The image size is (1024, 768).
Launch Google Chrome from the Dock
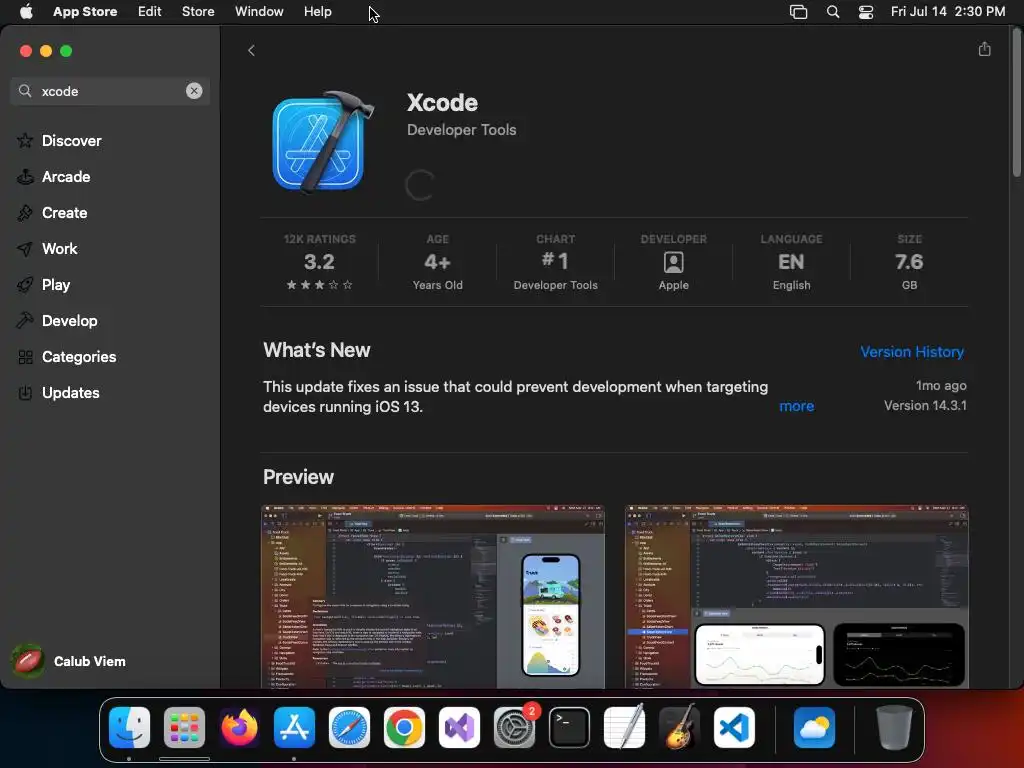point(404,727)
